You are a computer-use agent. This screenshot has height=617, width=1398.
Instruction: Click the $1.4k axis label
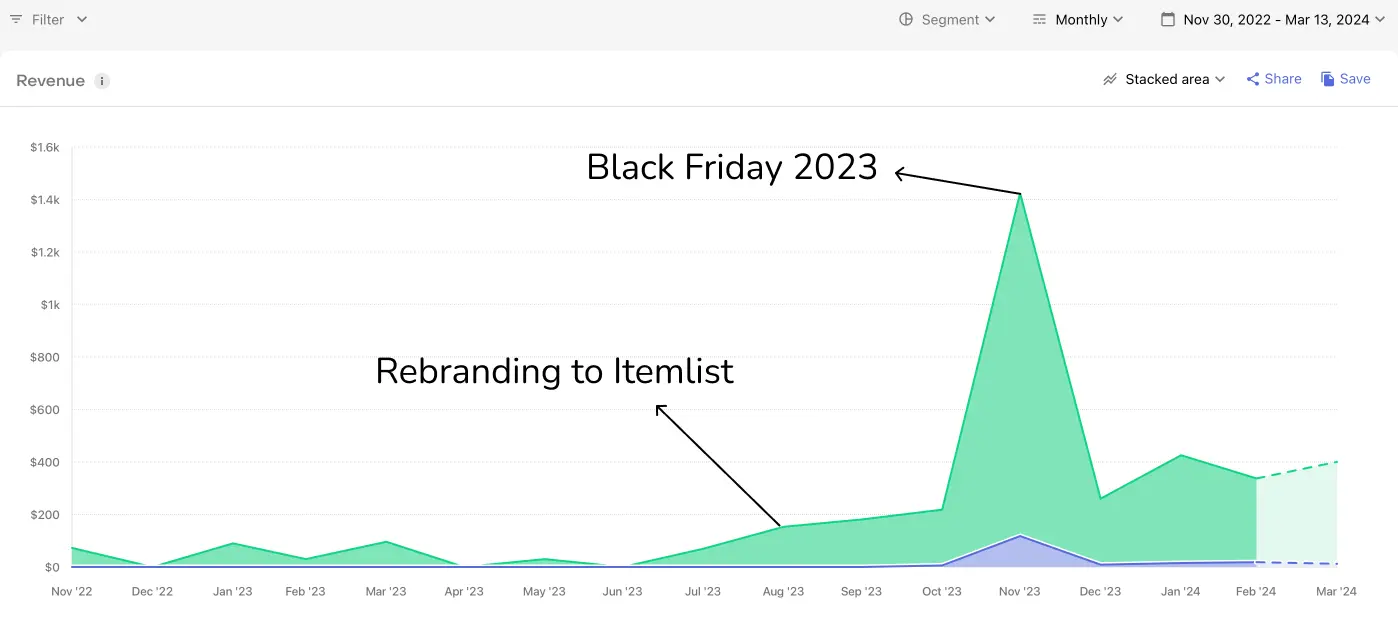tap(45, 200)
